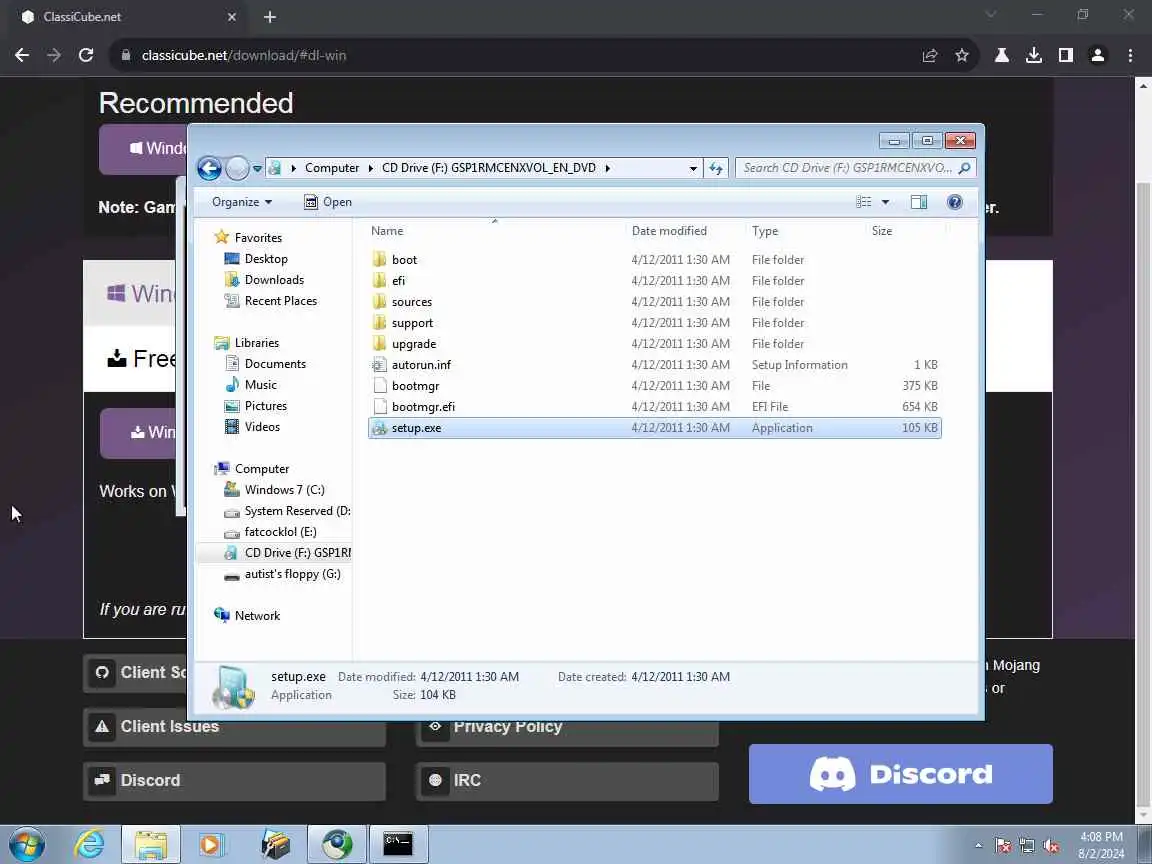Close the ClassiCube.net tab
Viewport: 1152px width, 864px height.
[x=231, y=17]
